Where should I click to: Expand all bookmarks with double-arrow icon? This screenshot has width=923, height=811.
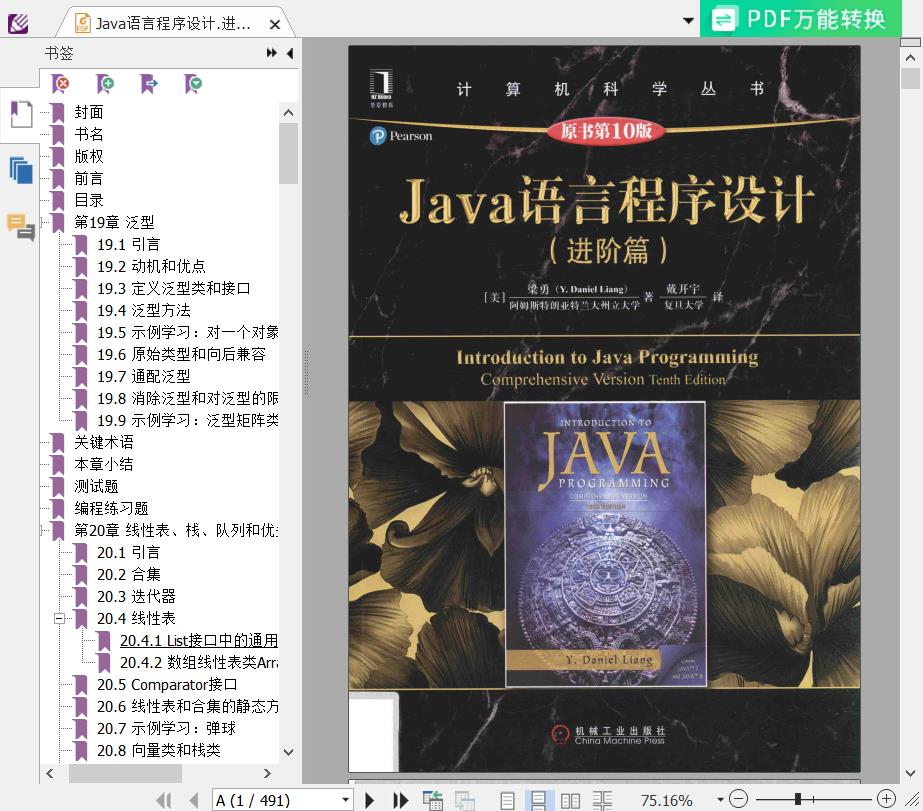pyautogui.click(x=271, y=53)
